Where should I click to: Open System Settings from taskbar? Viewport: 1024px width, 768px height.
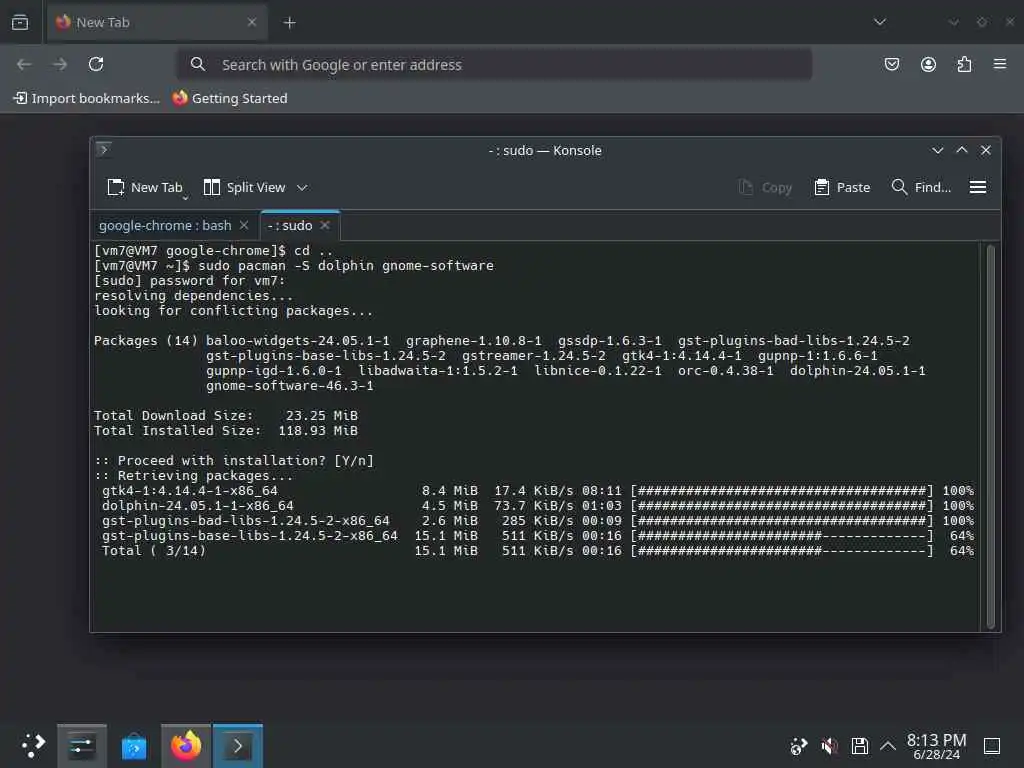(x=82, y=745)
